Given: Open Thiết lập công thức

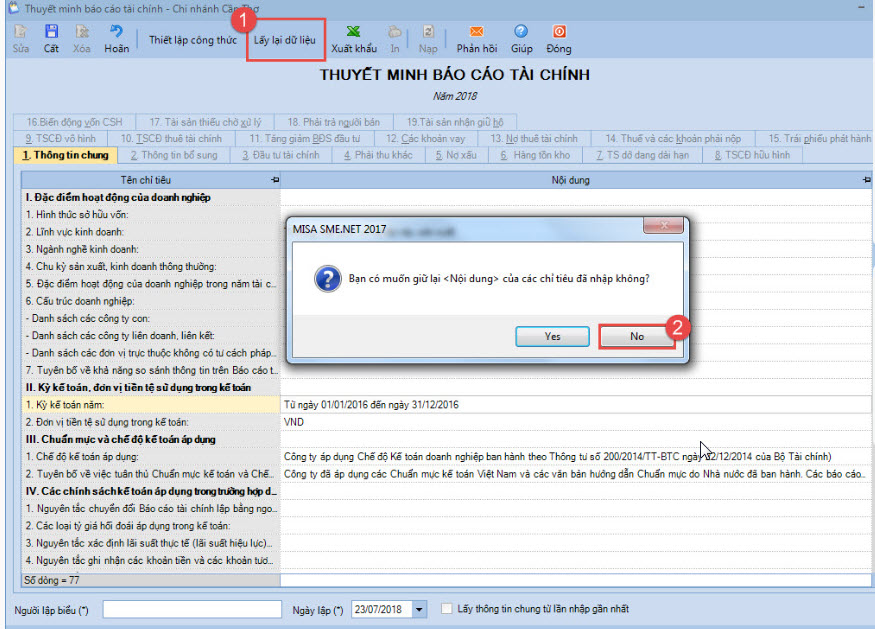Looking at the screenshot, I should tap(193, 40).
